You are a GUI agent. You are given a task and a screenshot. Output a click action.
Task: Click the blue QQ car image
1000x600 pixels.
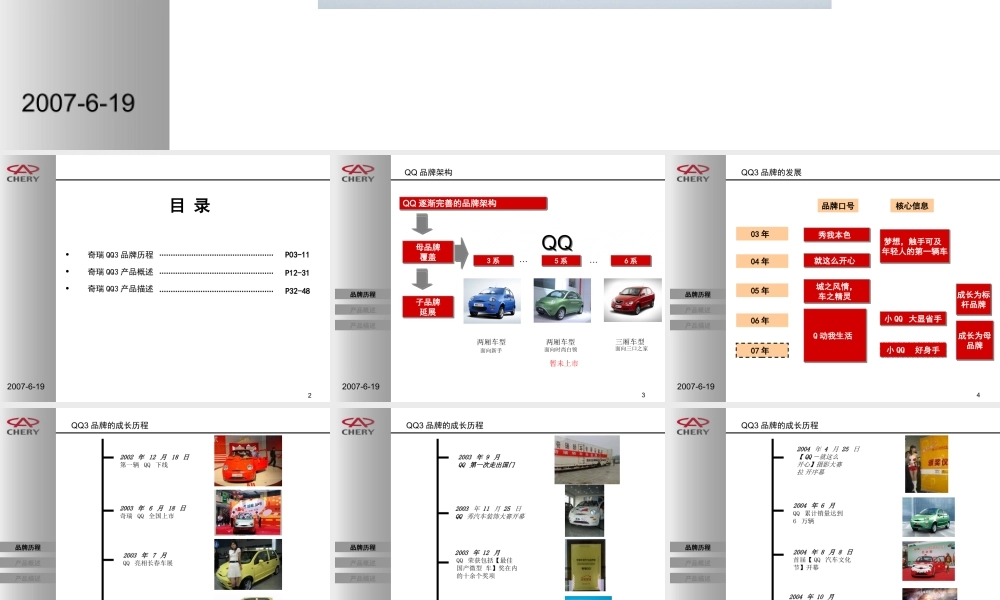tap(492, 301)
